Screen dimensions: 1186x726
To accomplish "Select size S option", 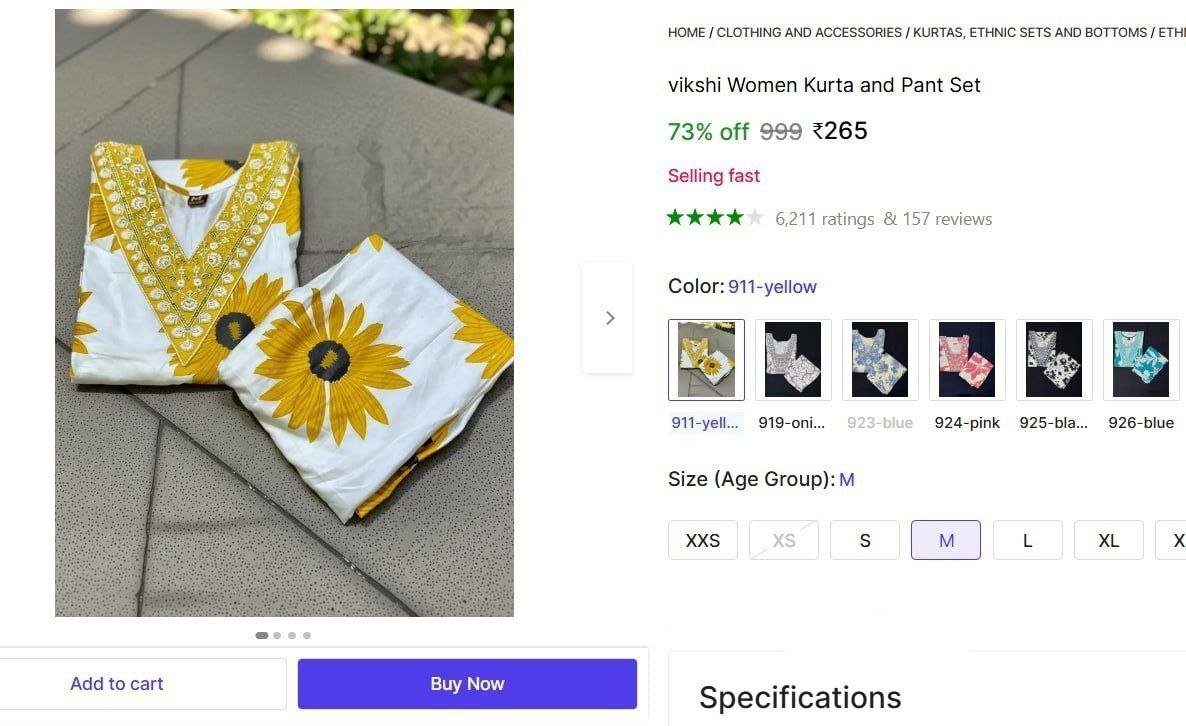I will pos(865,540).
